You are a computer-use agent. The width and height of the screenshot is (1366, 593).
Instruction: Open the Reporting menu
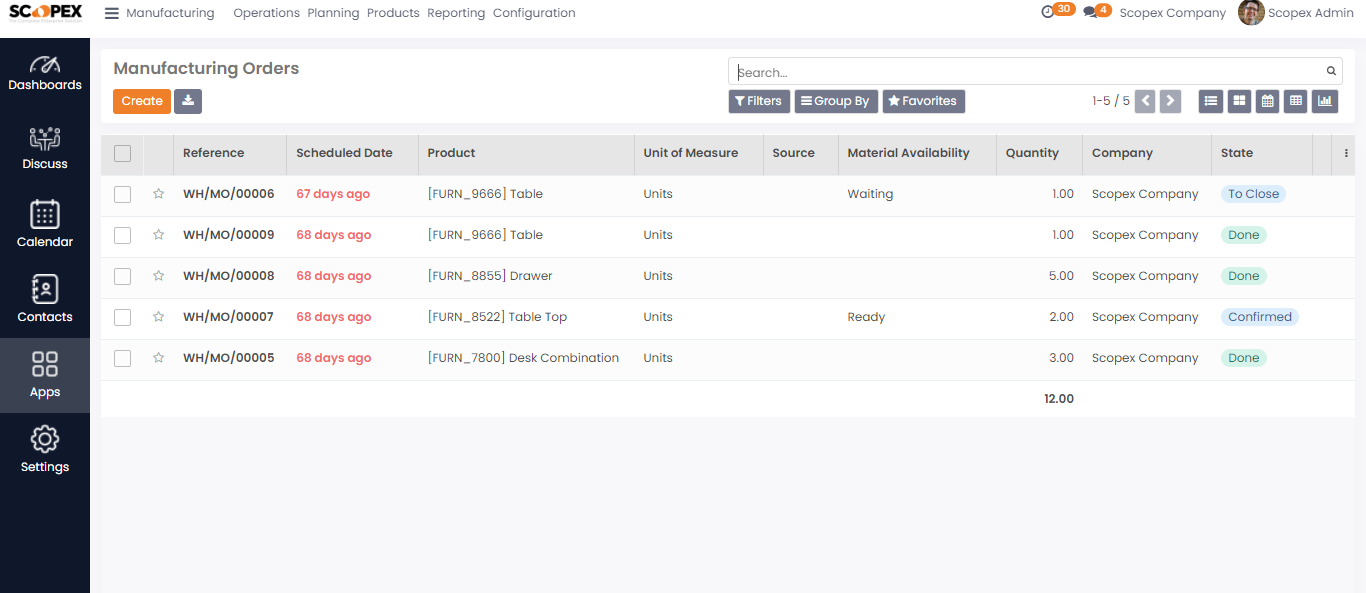point(456,13)
